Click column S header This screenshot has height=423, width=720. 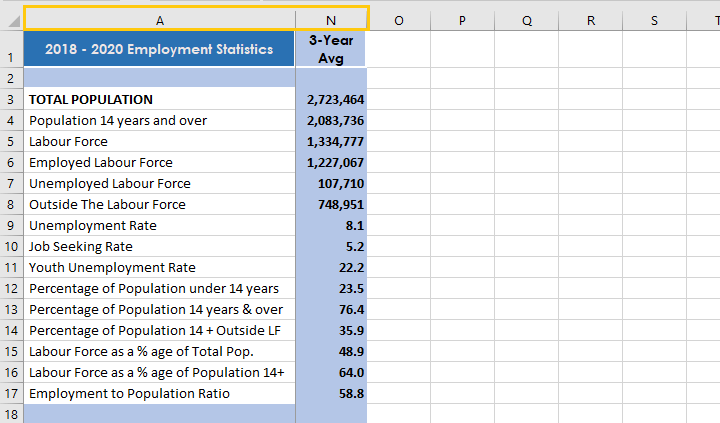click(x=654, y=19)
